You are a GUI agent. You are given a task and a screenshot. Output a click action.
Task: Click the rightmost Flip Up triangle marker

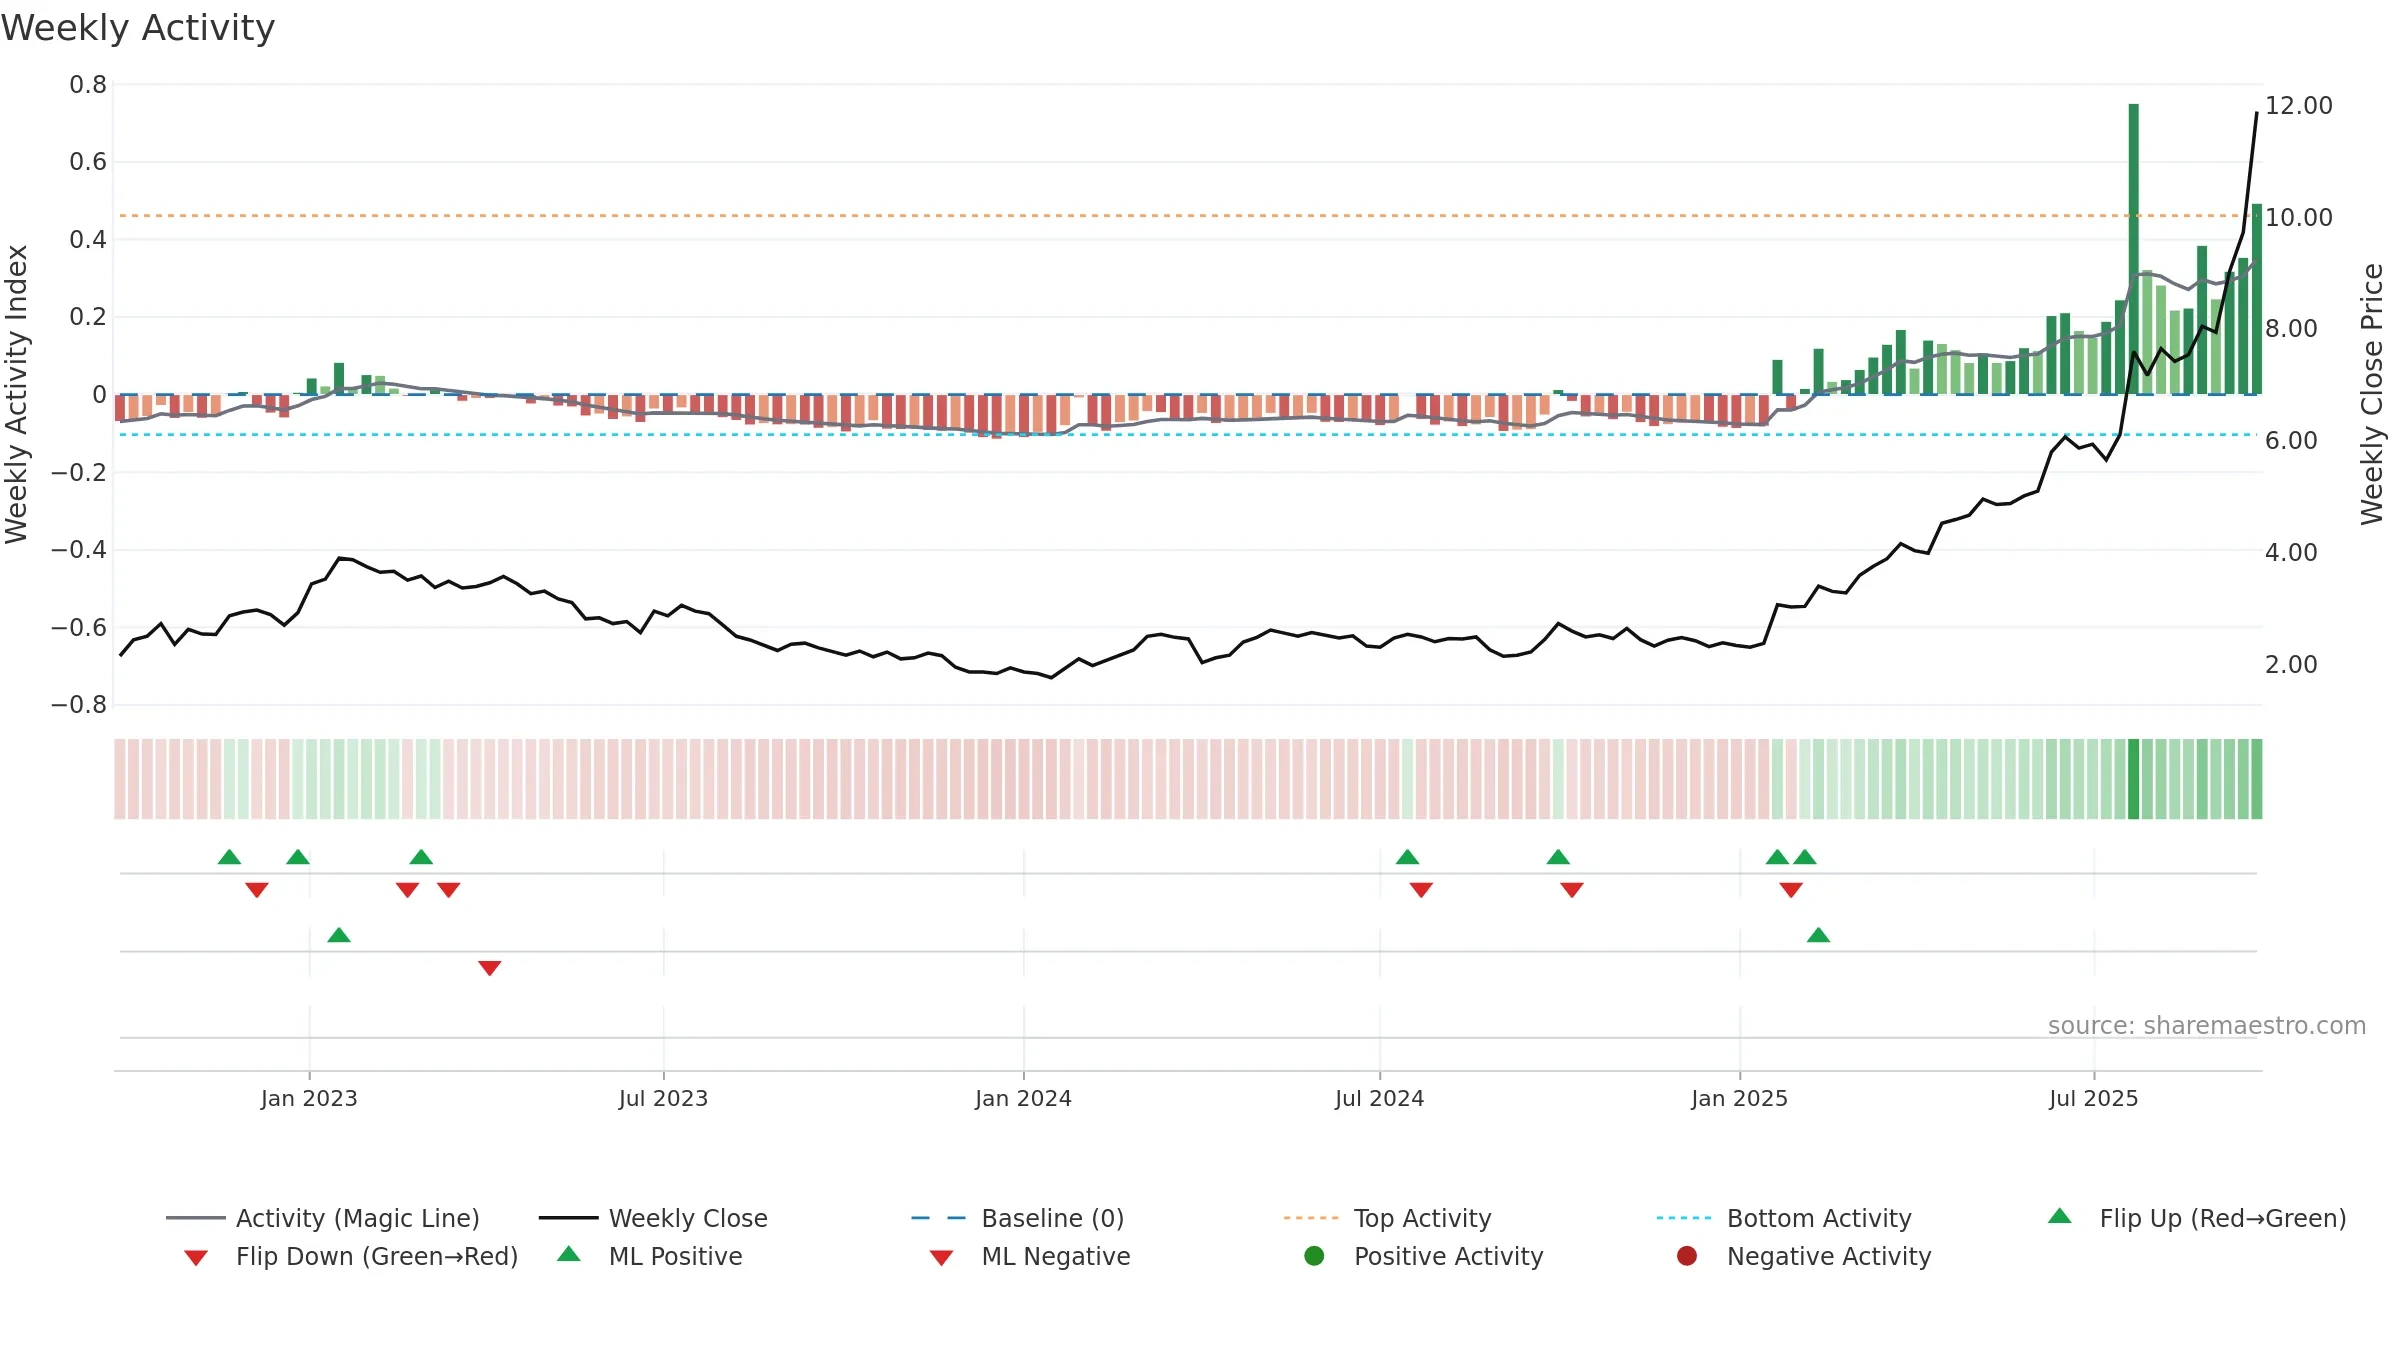1805,857
